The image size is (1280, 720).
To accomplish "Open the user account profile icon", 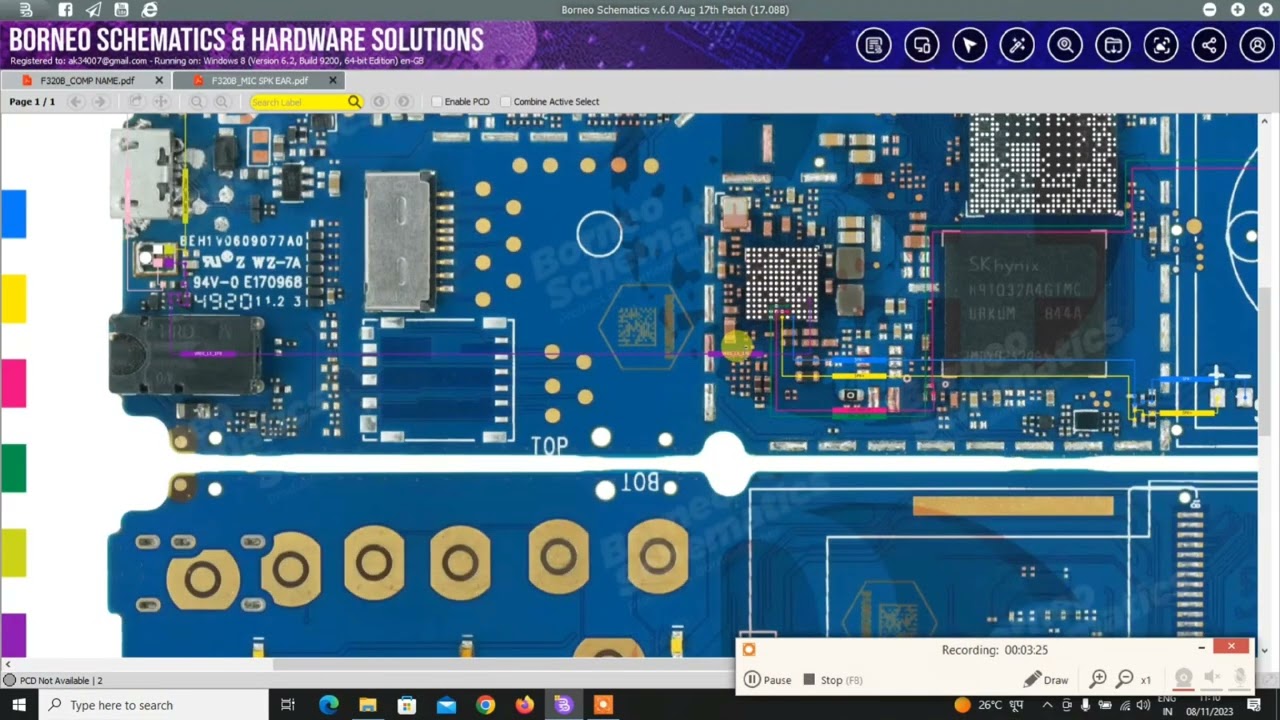I will pos(1257,45).
